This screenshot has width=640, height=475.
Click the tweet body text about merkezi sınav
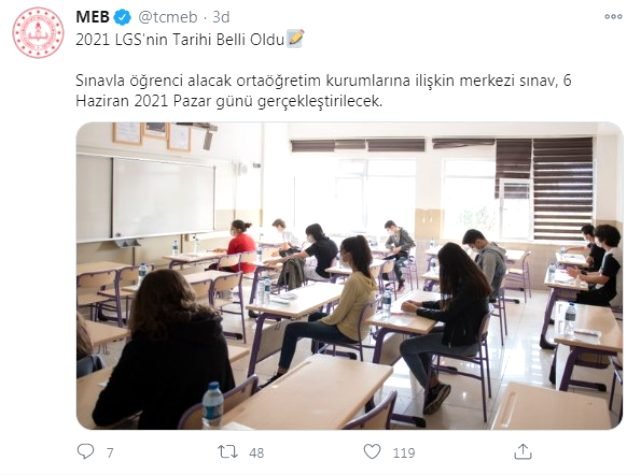click(323, 91)
